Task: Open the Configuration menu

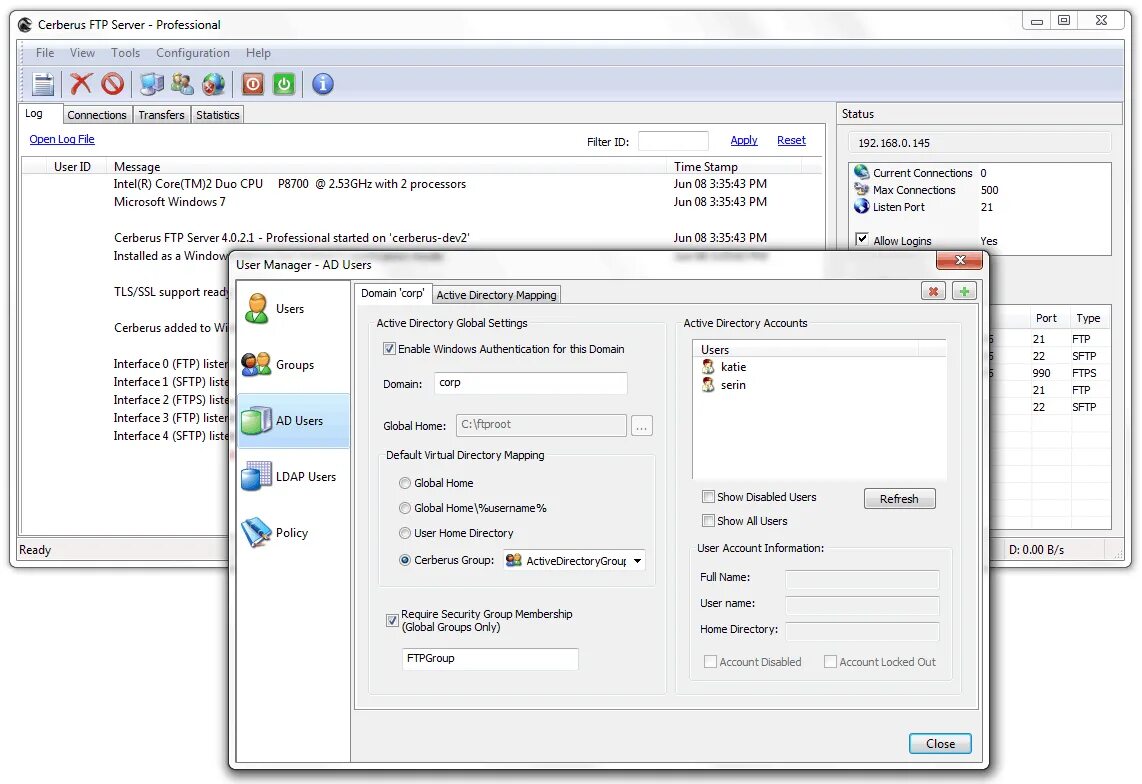Action: click(x=193, y=53)
